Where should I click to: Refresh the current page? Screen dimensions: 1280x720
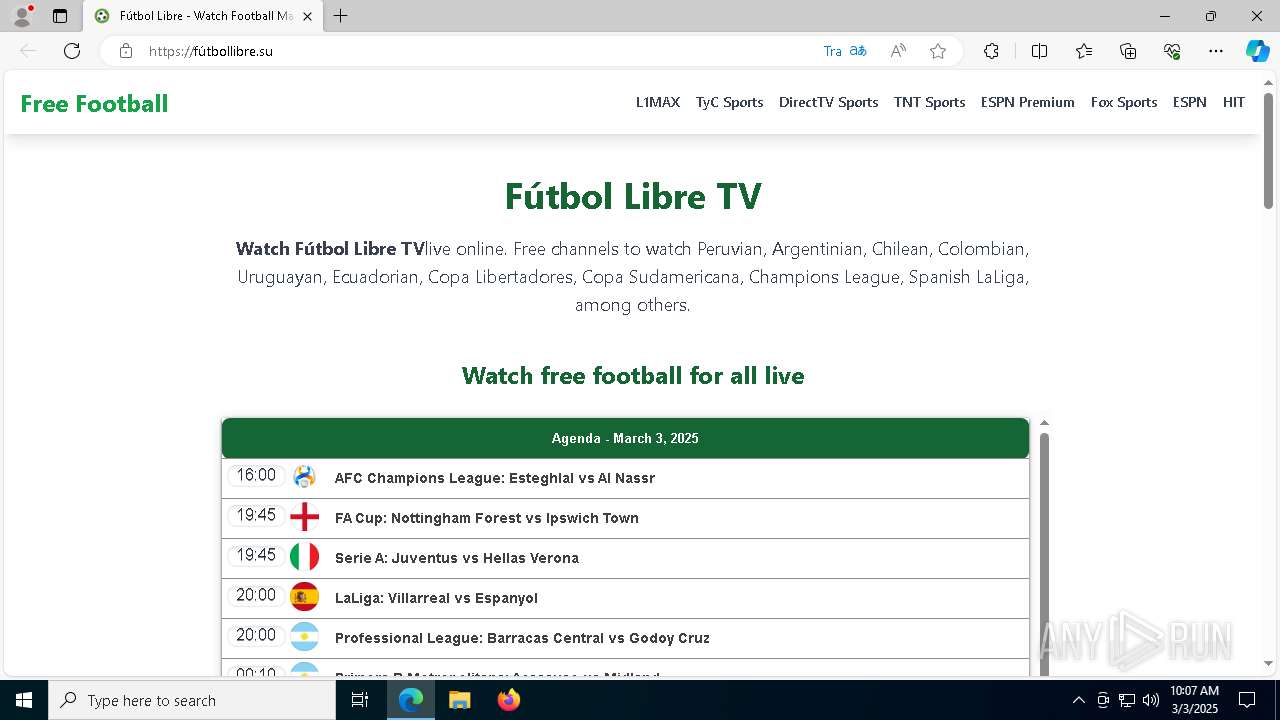(x=72, y=51)
